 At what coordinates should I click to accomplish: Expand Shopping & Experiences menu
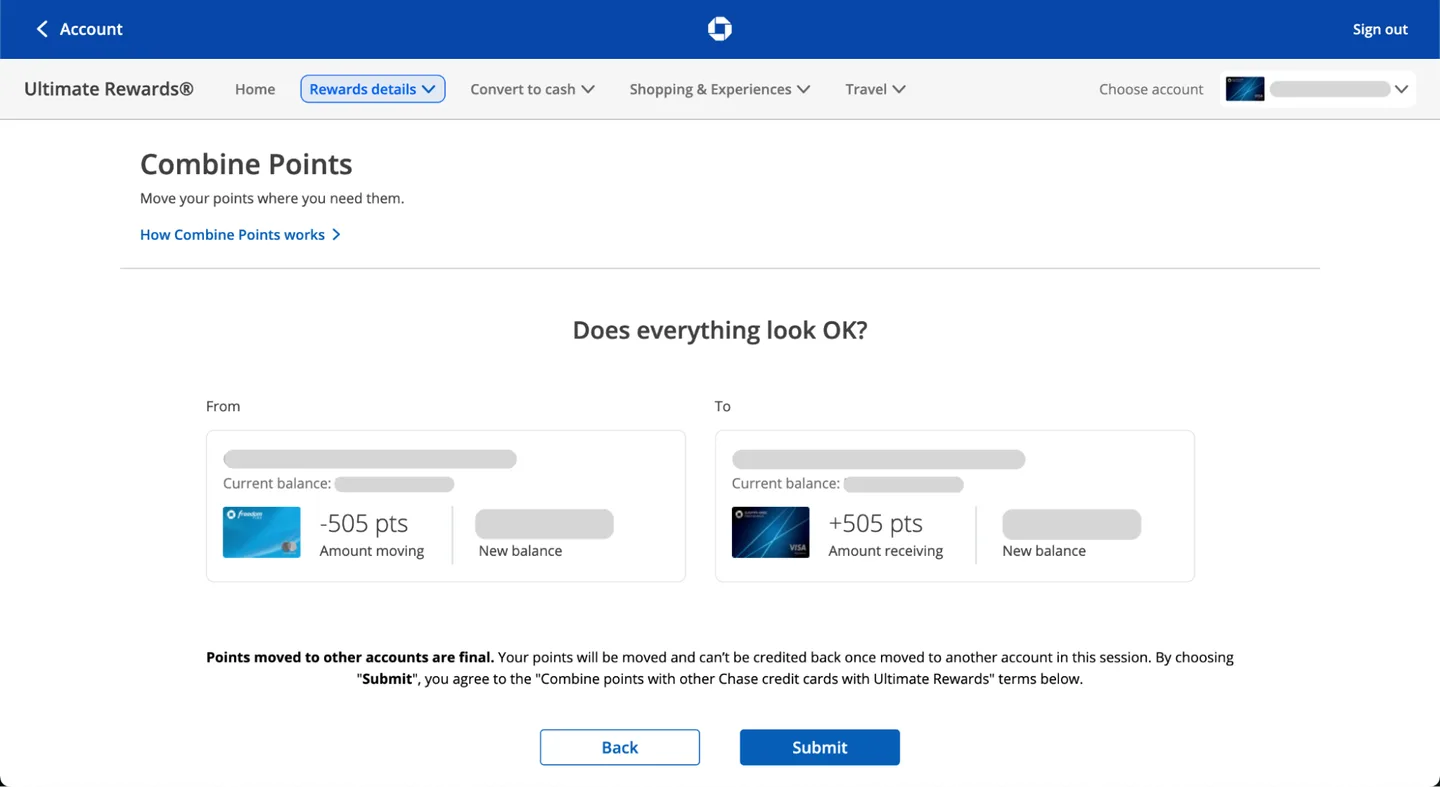tap(719, 89)
